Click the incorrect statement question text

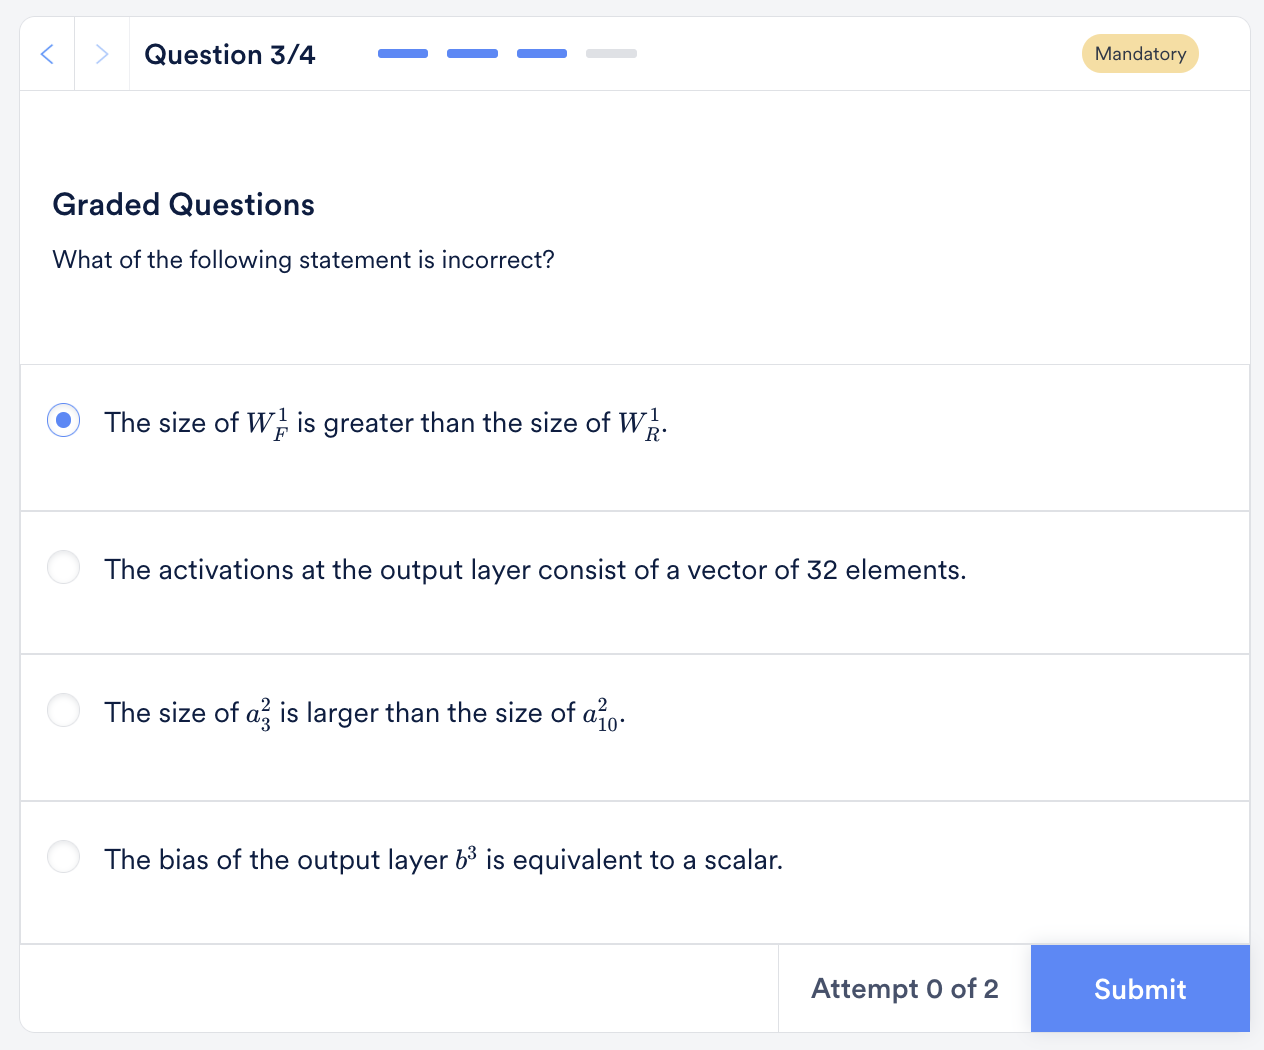[x=303, y=259]
